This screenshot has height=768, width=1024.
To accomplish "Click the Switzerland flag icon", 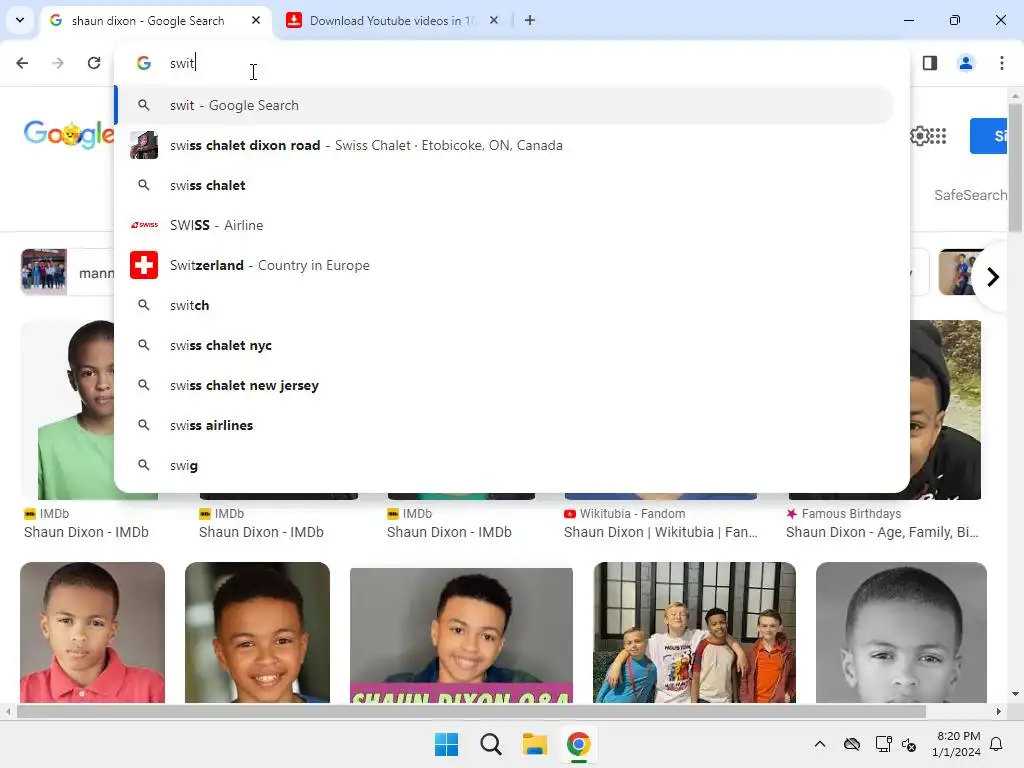I will pos(144,265).
